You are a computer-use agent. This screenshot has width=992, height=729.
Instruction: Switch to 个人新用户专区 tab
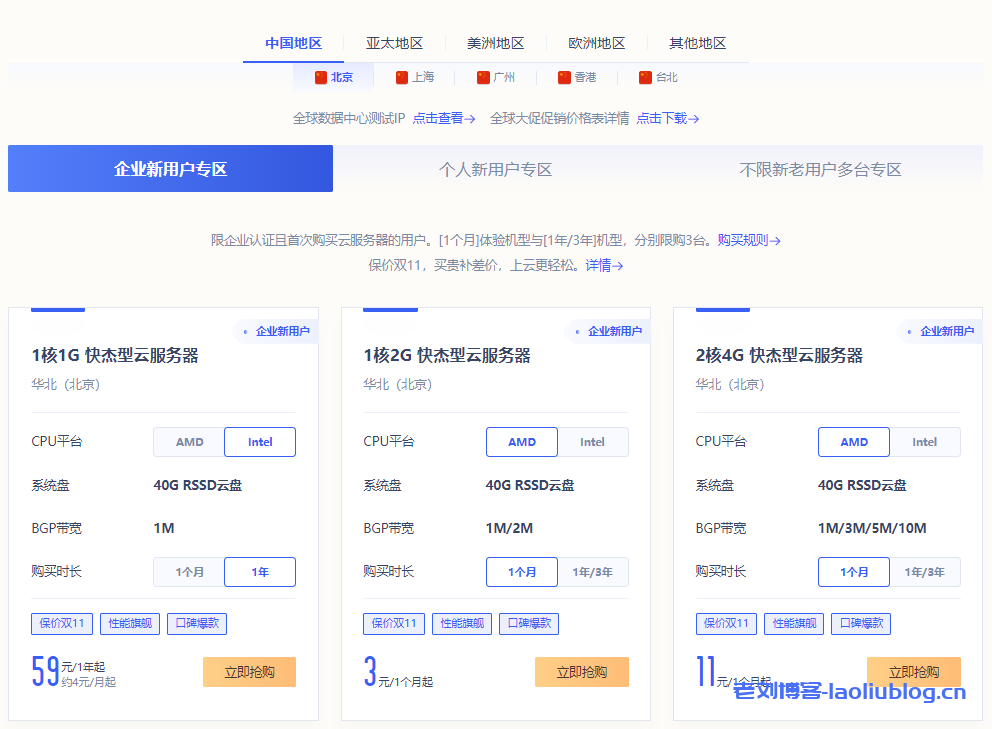[x=495, y=169]
